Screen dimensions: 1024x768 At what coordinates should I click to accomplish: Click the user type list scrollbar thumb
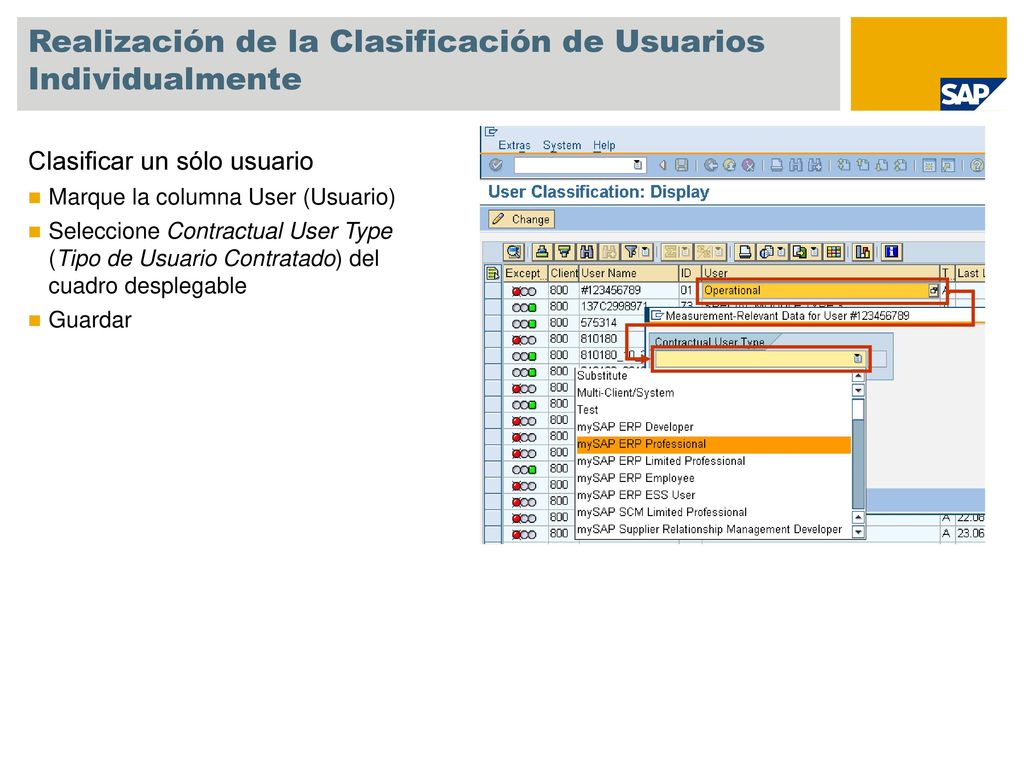click(858, 464)
